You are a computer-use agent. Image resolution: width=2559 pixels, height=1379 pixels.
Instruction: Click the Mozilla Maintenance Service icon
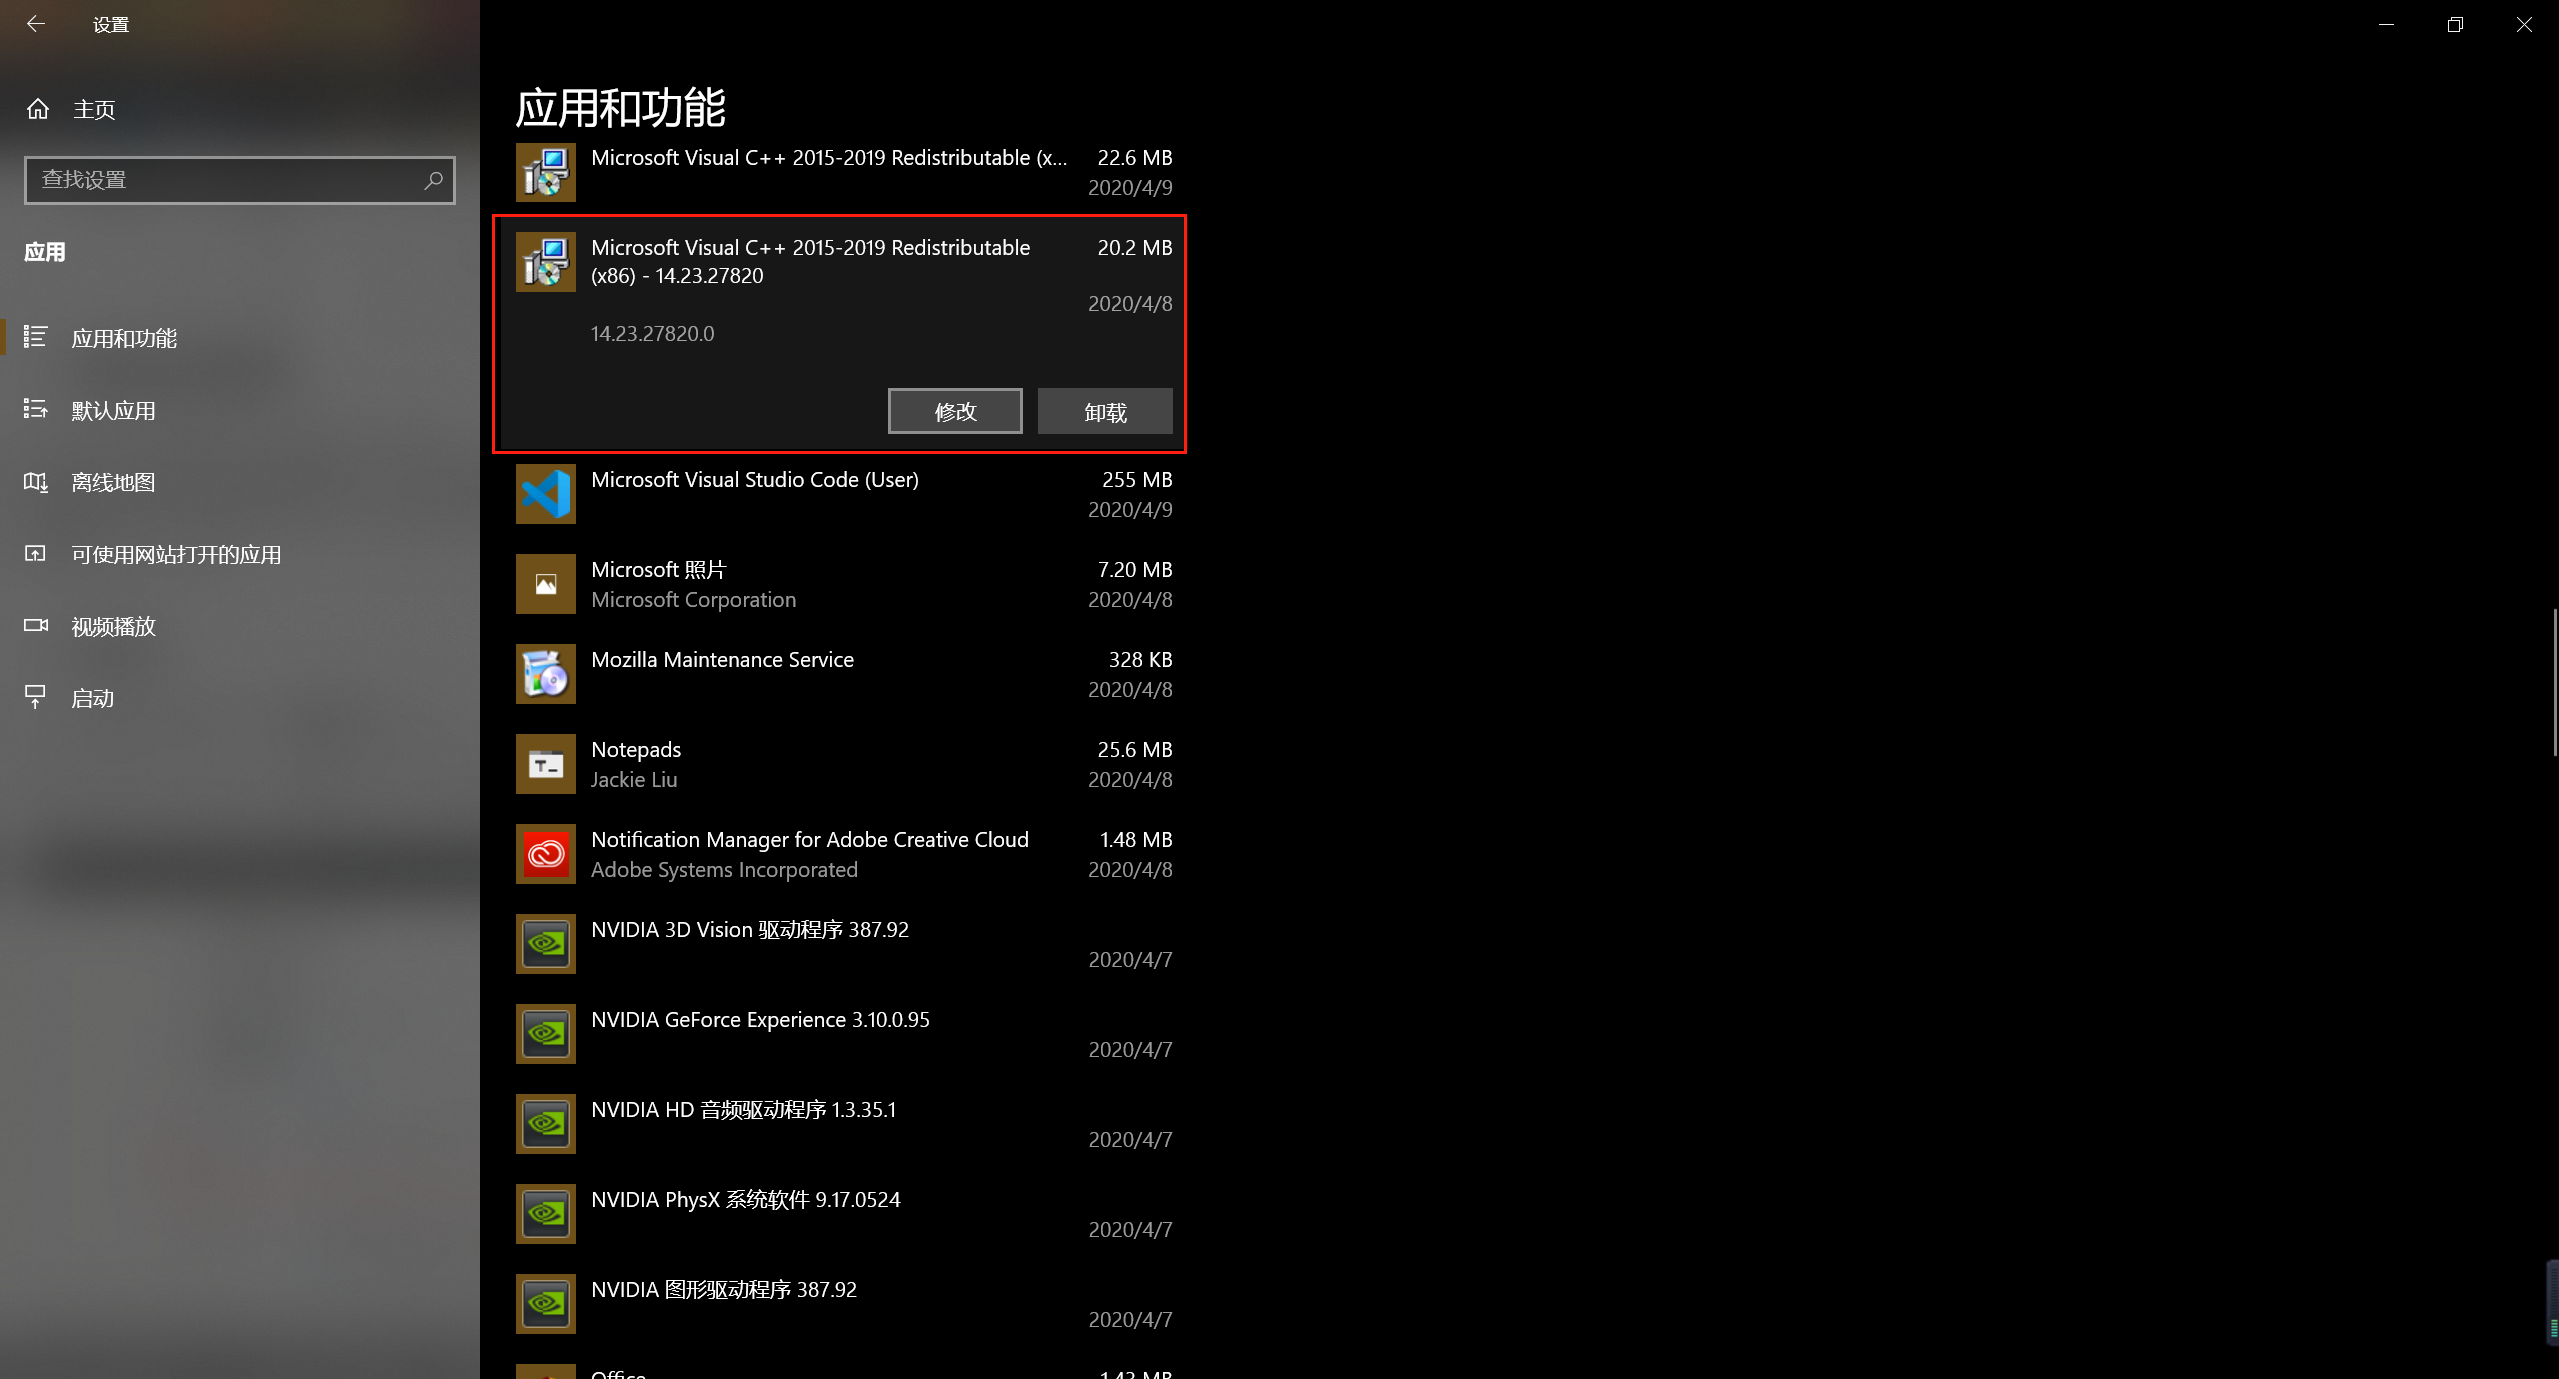[545, 674]
